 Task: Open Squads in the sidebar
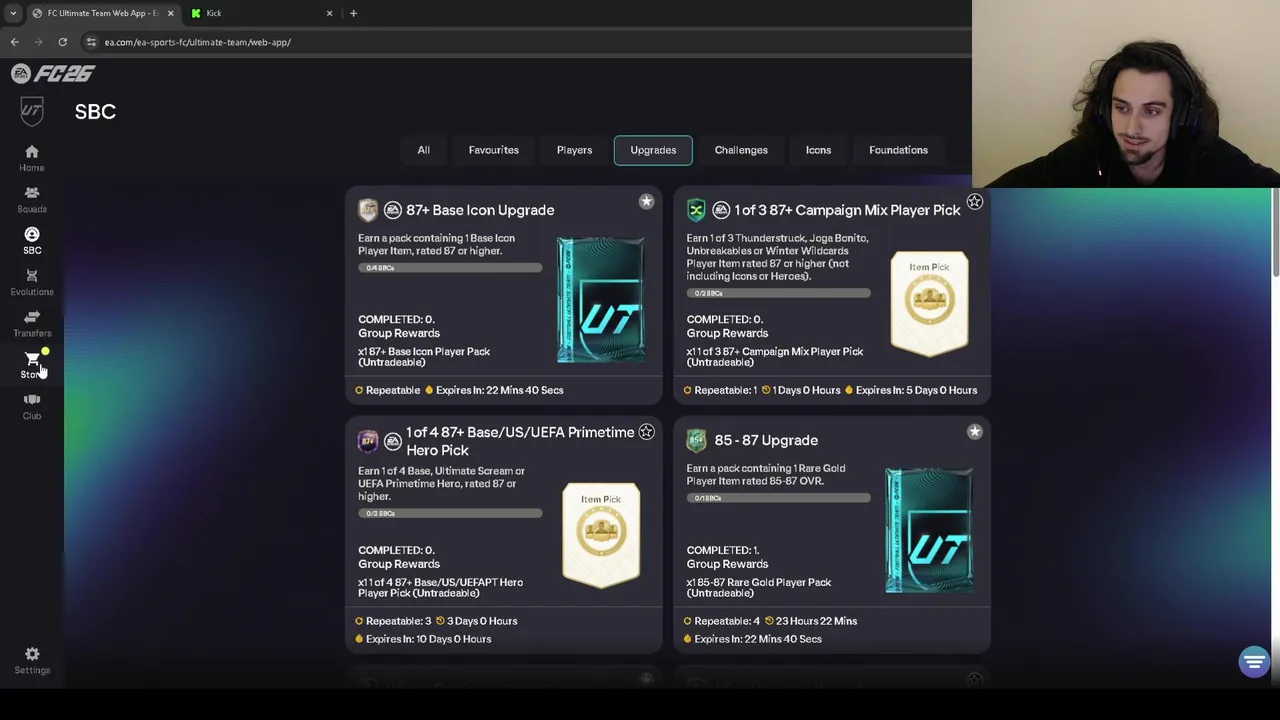32,199
